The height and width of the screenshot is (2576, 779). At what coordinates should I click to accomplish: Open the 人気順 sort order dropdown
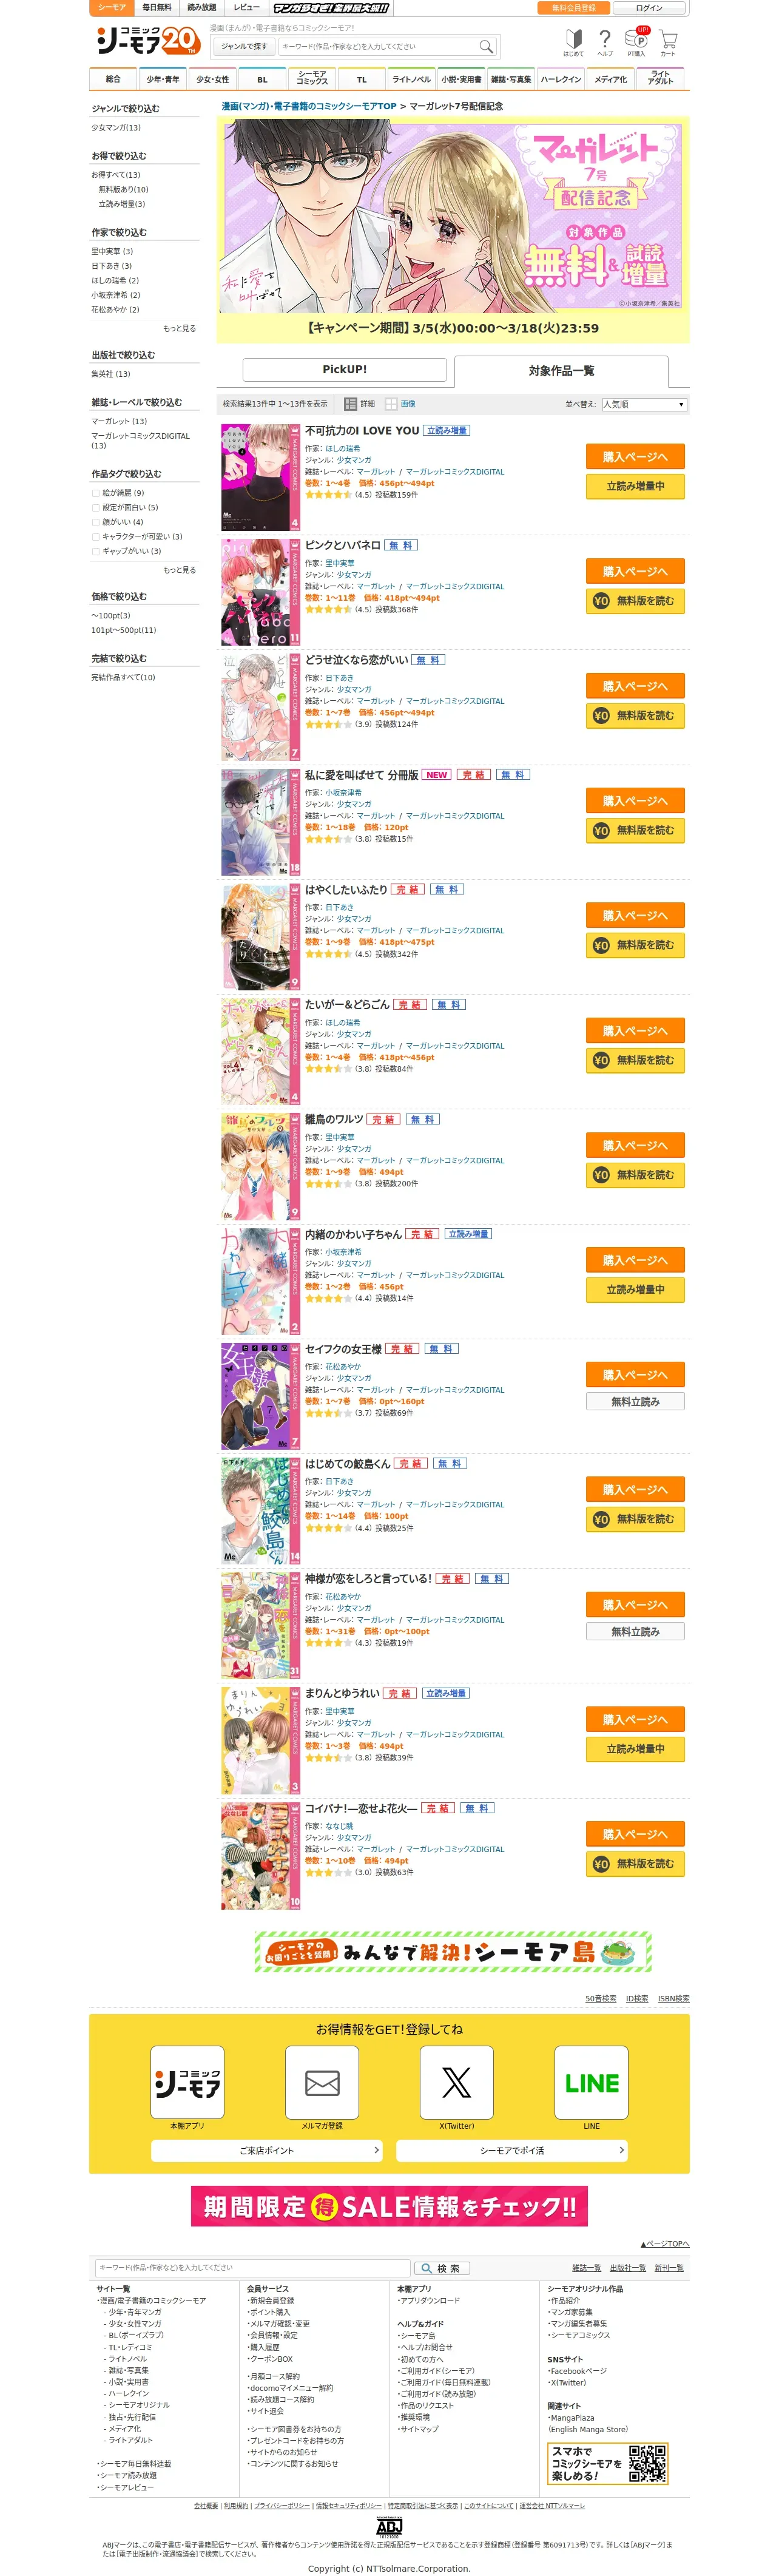point(644,404)
